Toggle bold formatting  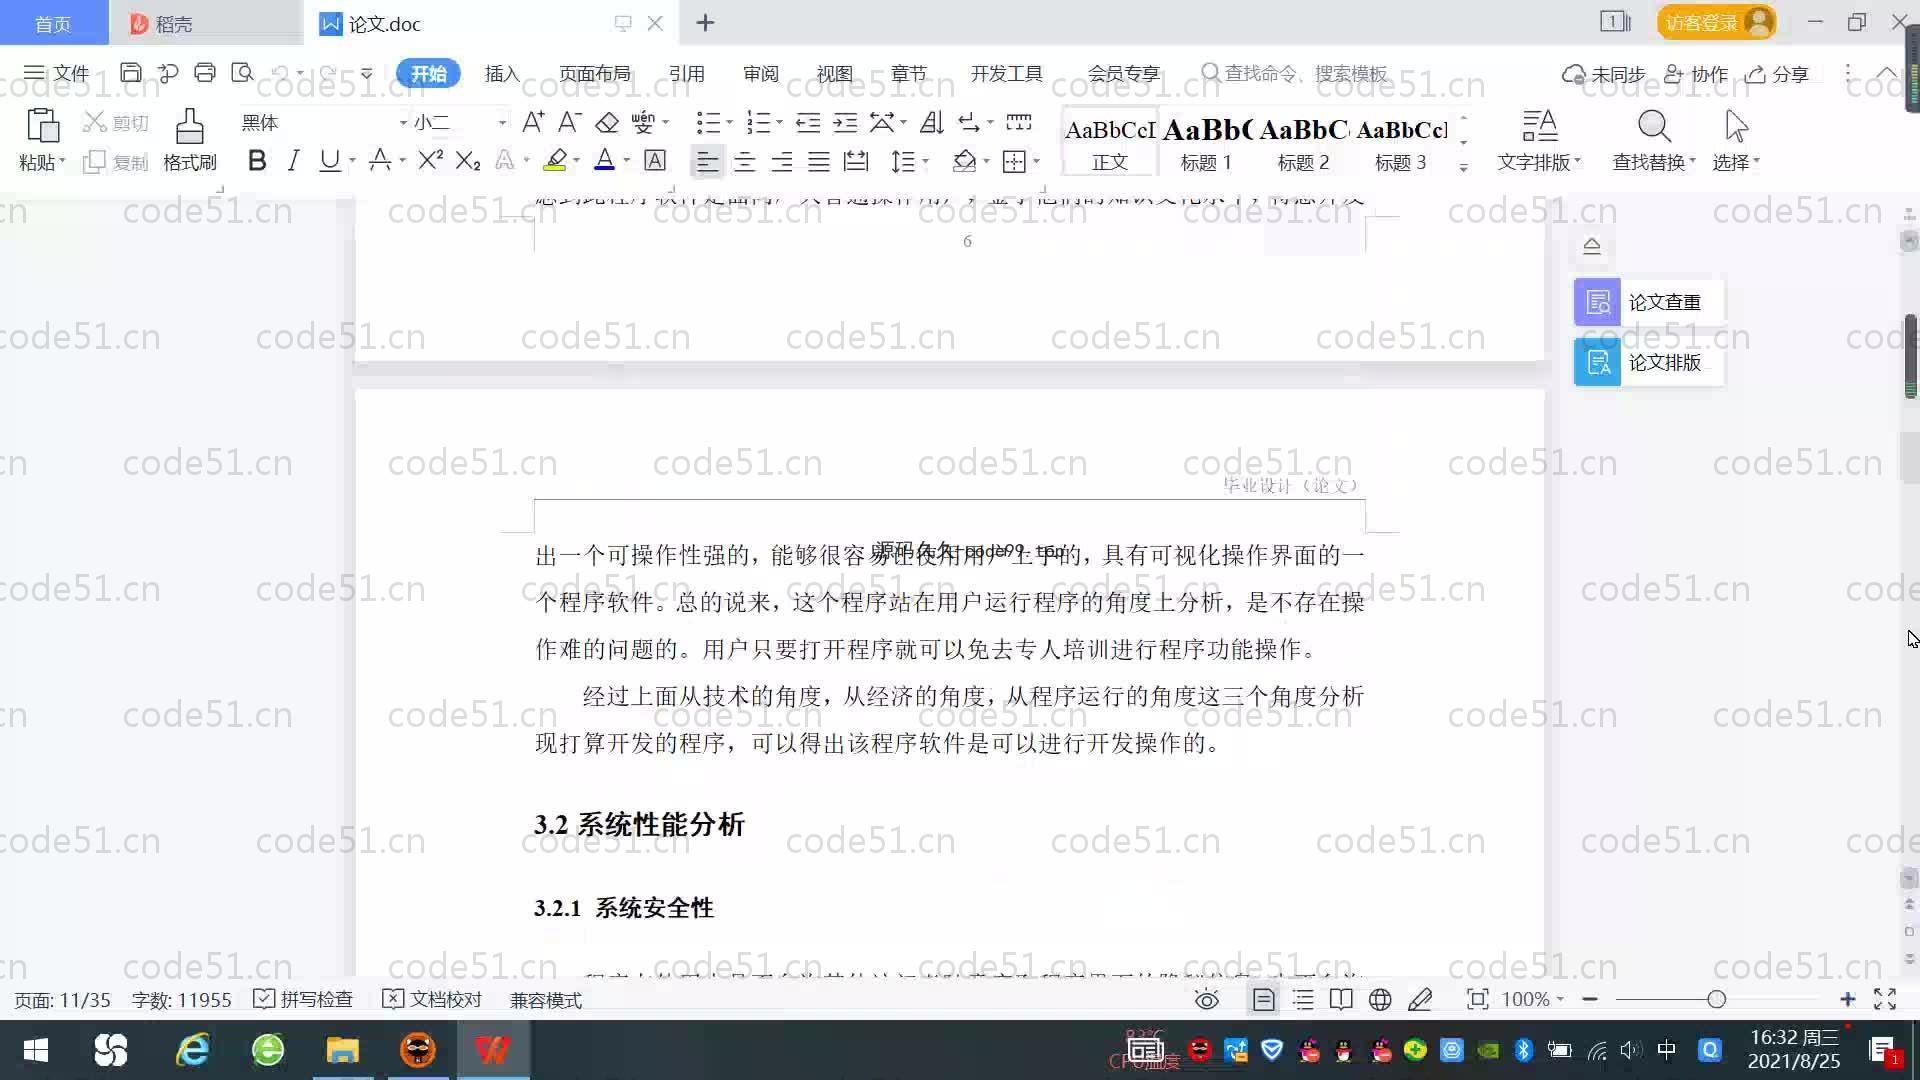pos(257,161)
